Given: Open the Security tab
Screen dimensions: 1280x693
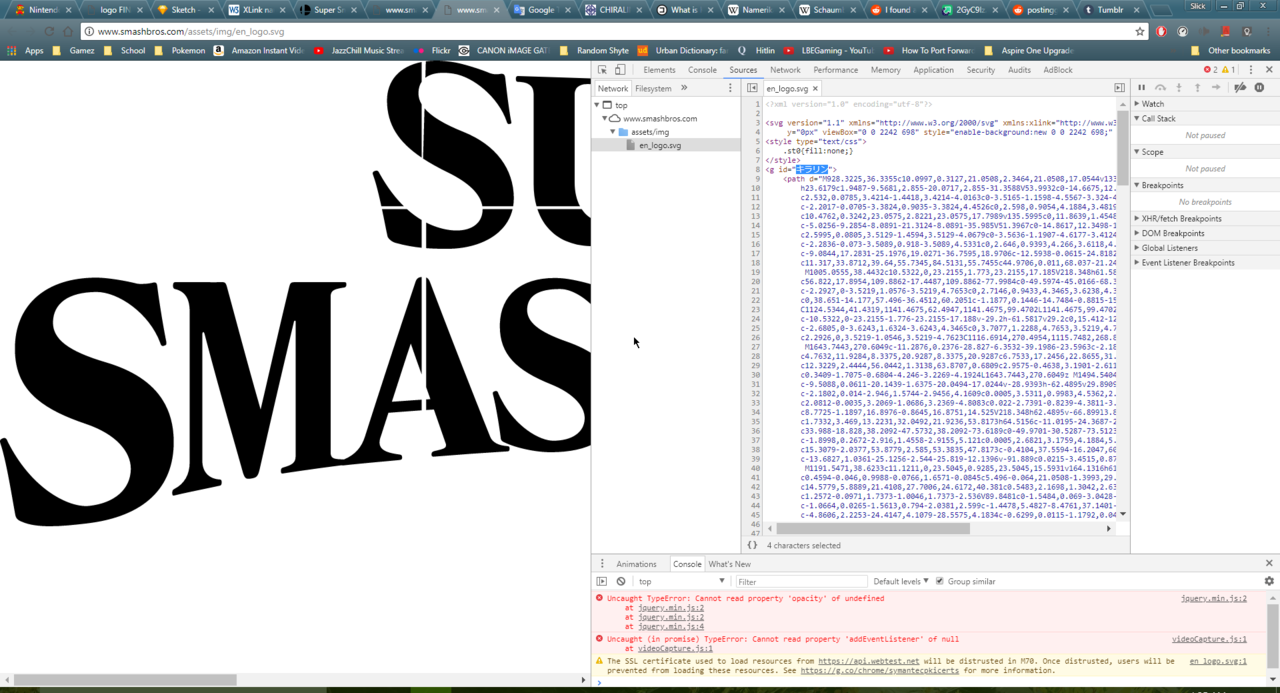Looking at the screenshot, I should [981, 70].
